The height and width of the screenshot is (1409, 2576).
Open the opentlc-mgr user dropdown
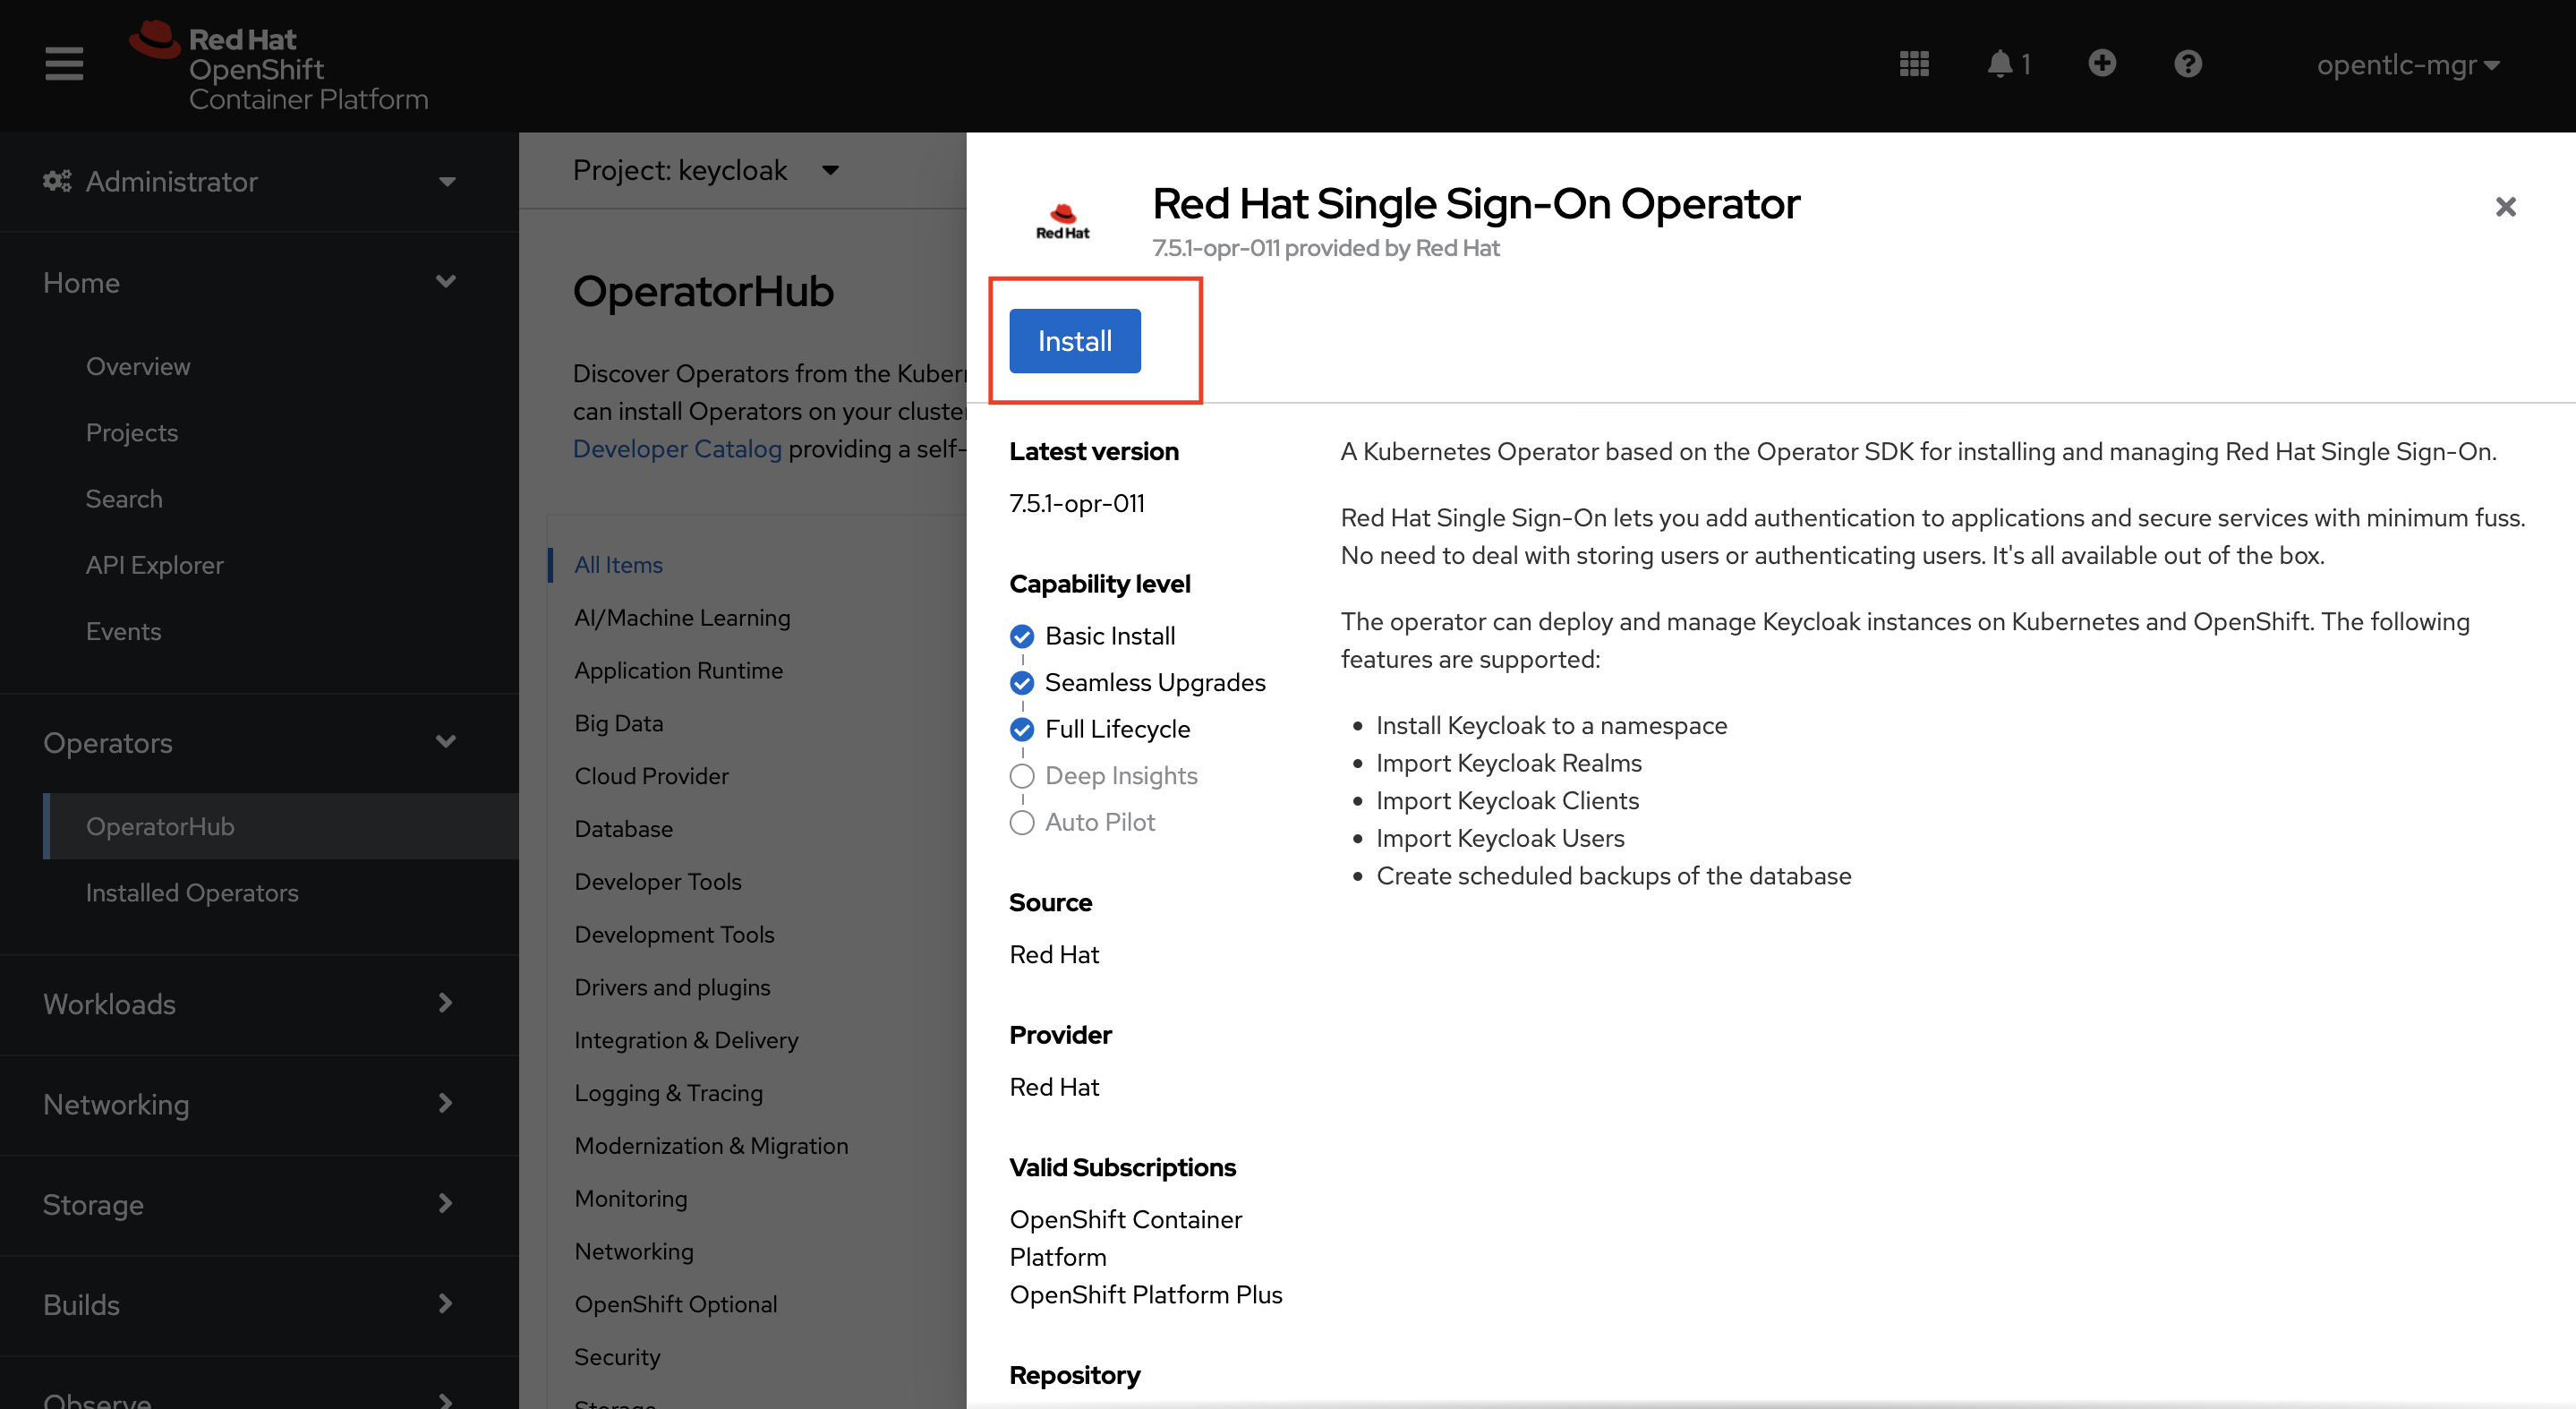click(2408, 65)
